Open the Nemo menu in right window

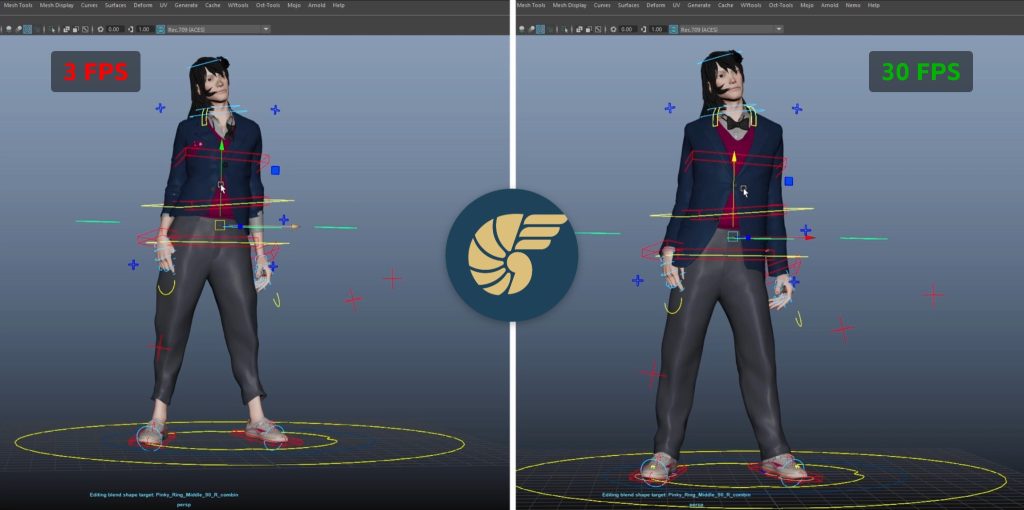click(x=852, y=5)
